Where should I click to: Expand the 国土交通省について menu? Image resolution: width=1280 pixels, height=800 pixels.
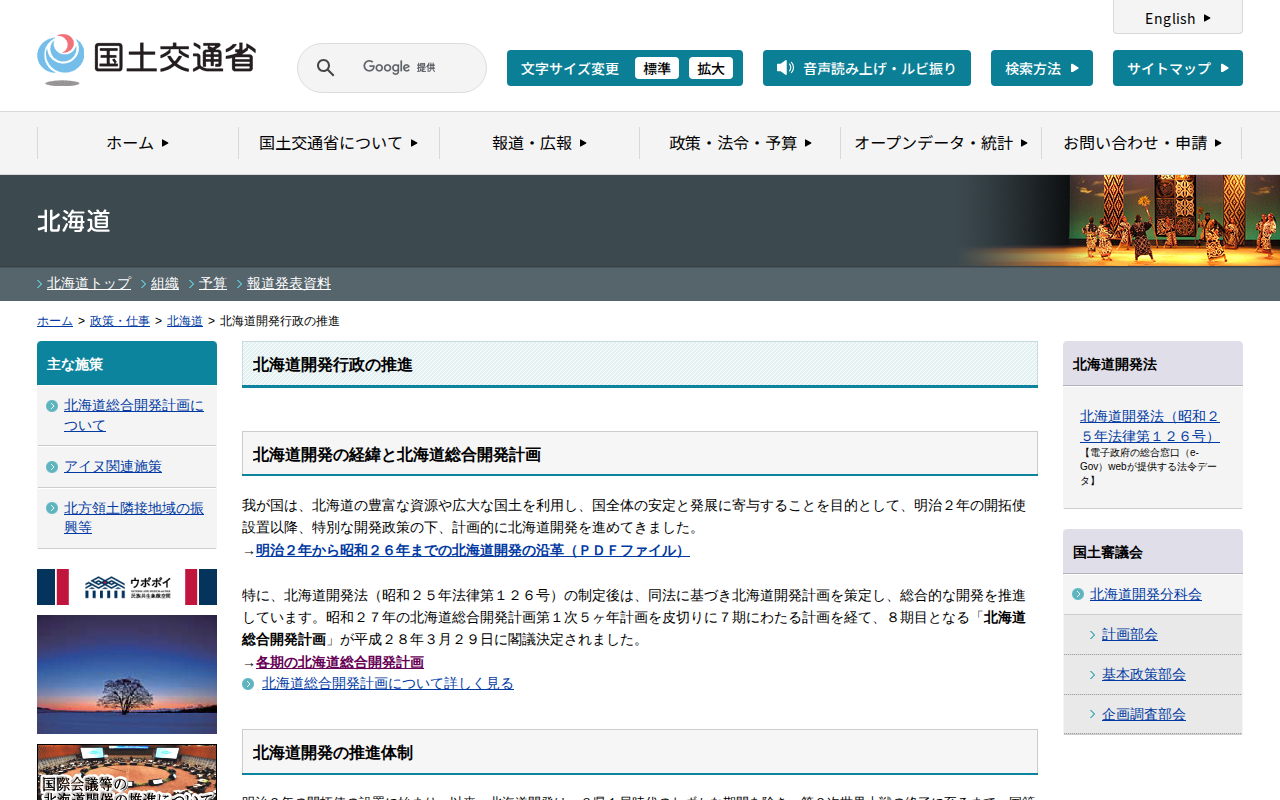click(338, 143)
